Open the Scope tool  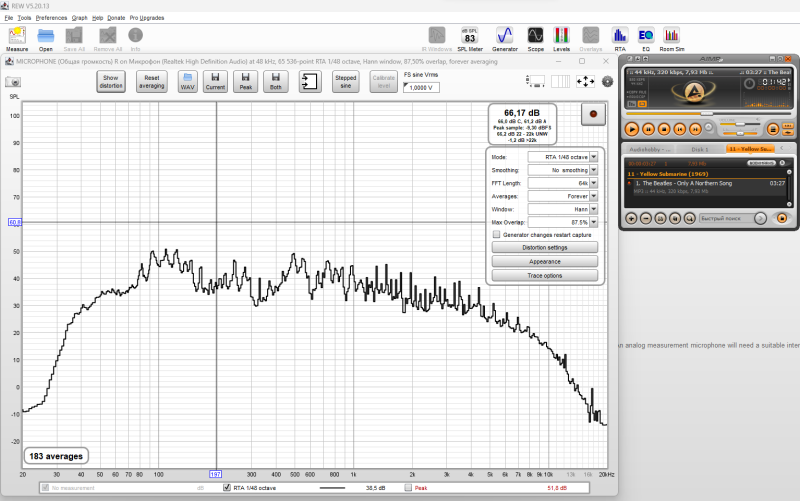coord(535,39)
